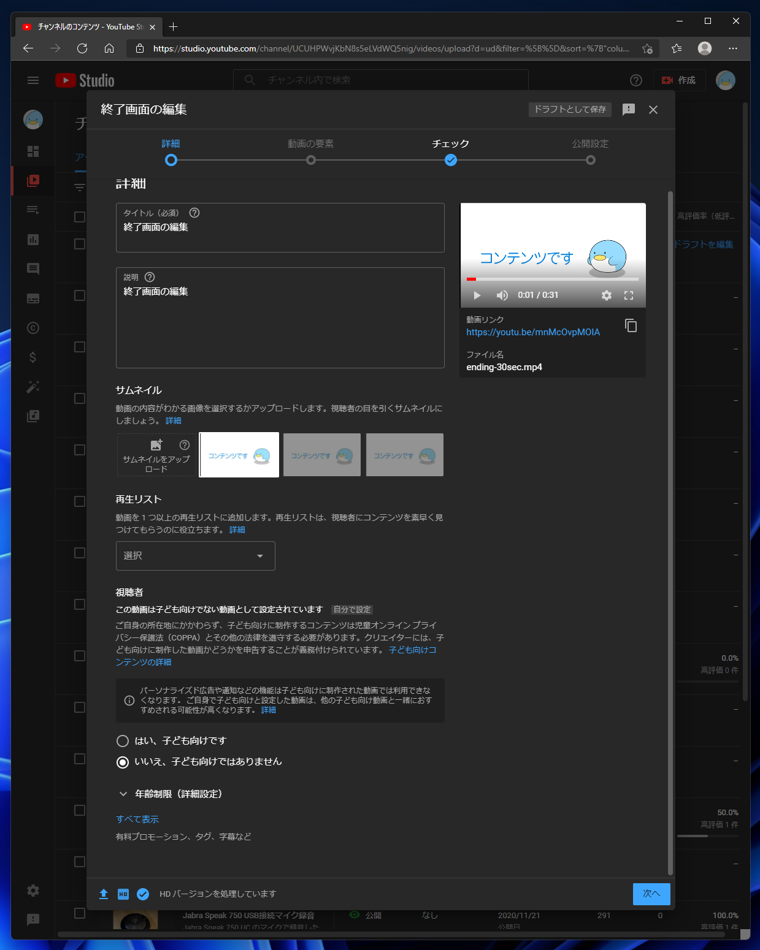Open the thumbnail upload help icon
760x950 pixels.
click(x=184, y=445)
